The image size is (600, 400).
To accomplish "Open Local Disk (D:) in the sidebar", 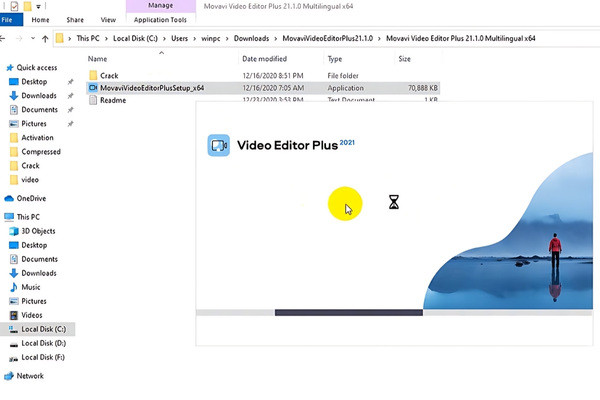I will (44, 343).
